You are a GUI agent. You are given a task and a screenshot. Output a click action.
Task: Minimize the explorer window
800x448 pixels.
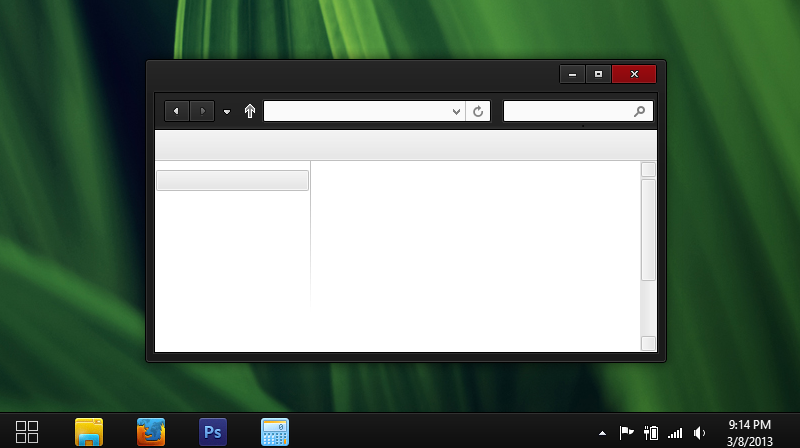[572, 74]
